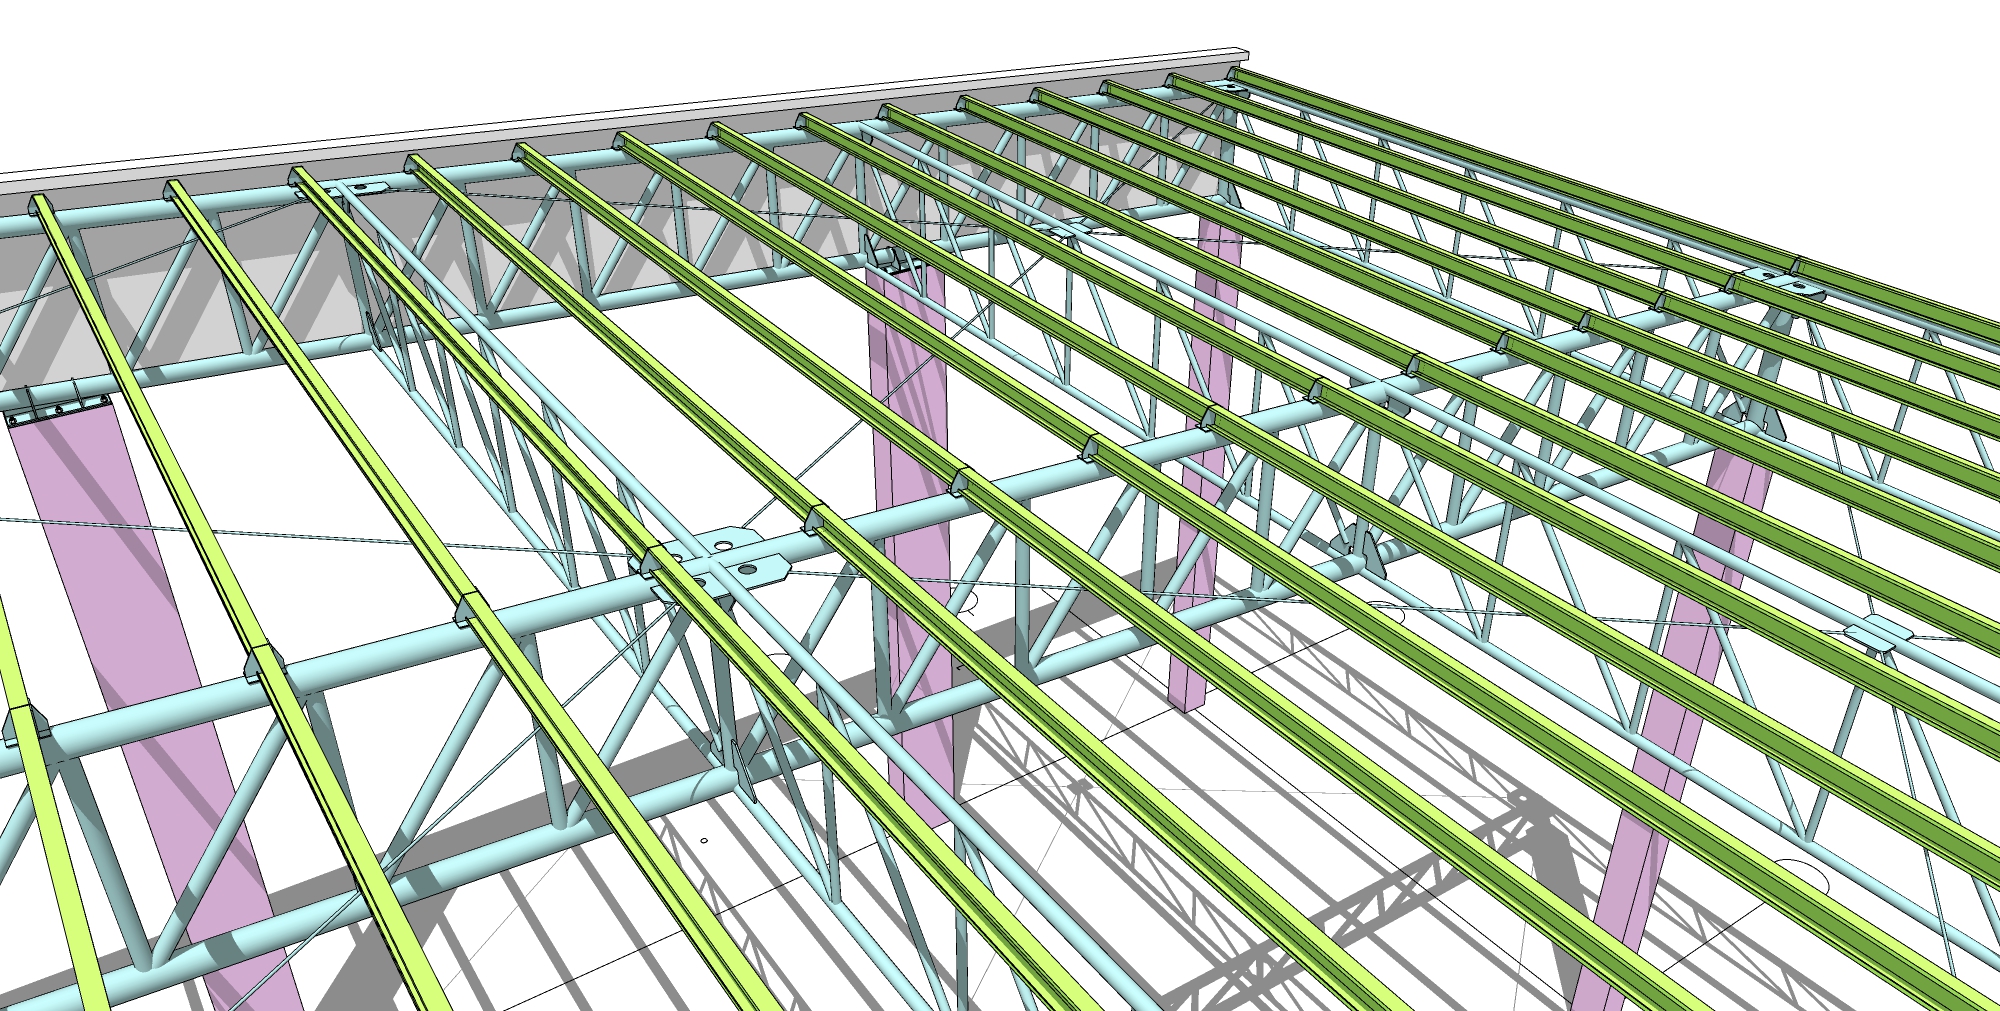Image resolution: width=2000 pixels, height=1011 pixels.
Task: Select the small plate on the right bracing cable
Action: point(1878,634)
